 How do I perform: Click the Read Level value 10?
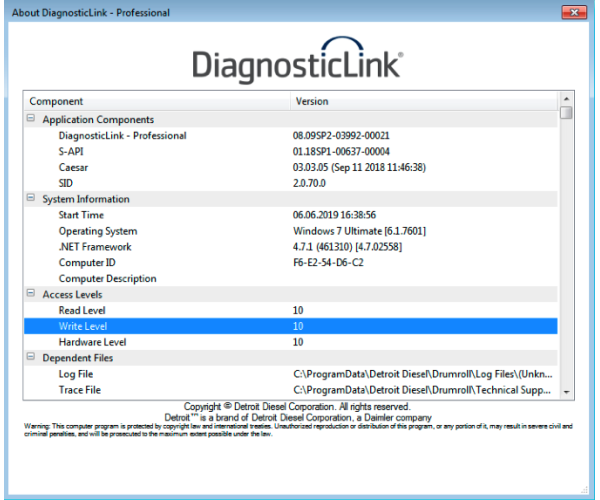click(298, 310)
